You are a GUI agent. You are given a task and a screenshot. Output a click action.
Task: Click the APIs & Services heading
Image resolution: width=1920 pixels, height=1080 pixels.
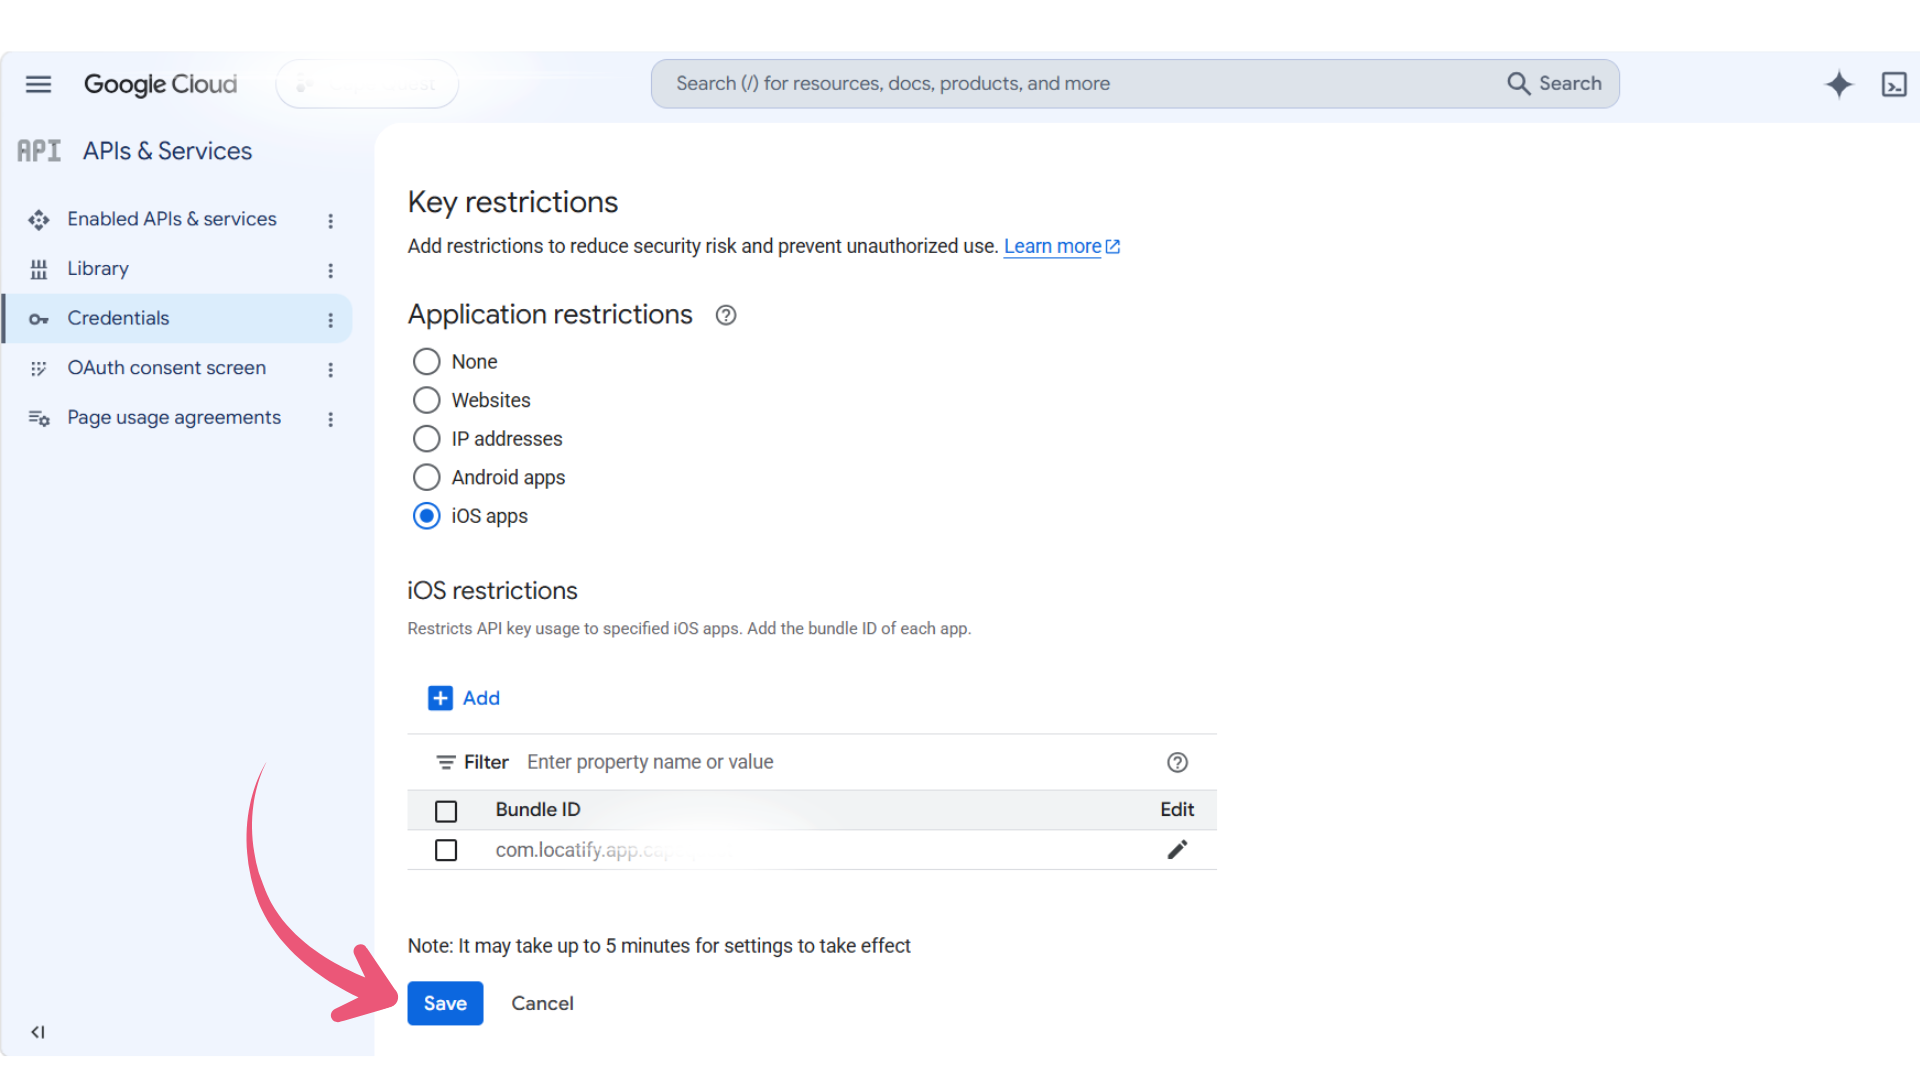point(167,151)
